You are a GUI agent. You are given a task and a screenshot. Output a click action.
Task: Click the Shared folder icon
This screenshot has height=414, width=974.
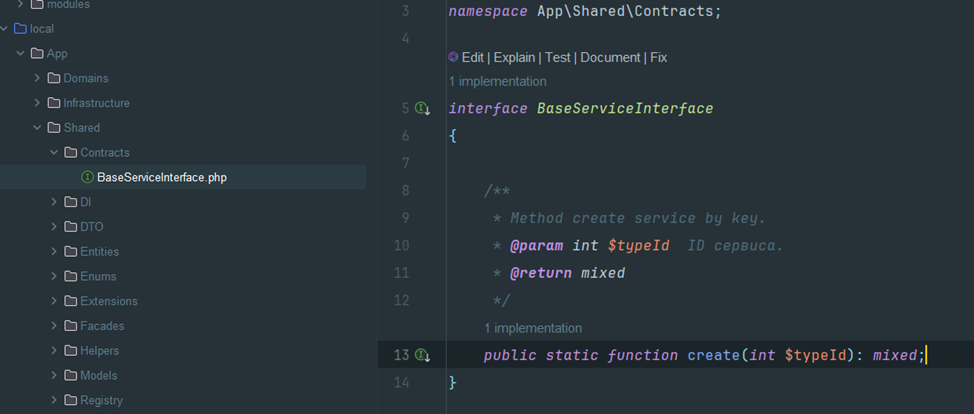click(x=54, y=127)
